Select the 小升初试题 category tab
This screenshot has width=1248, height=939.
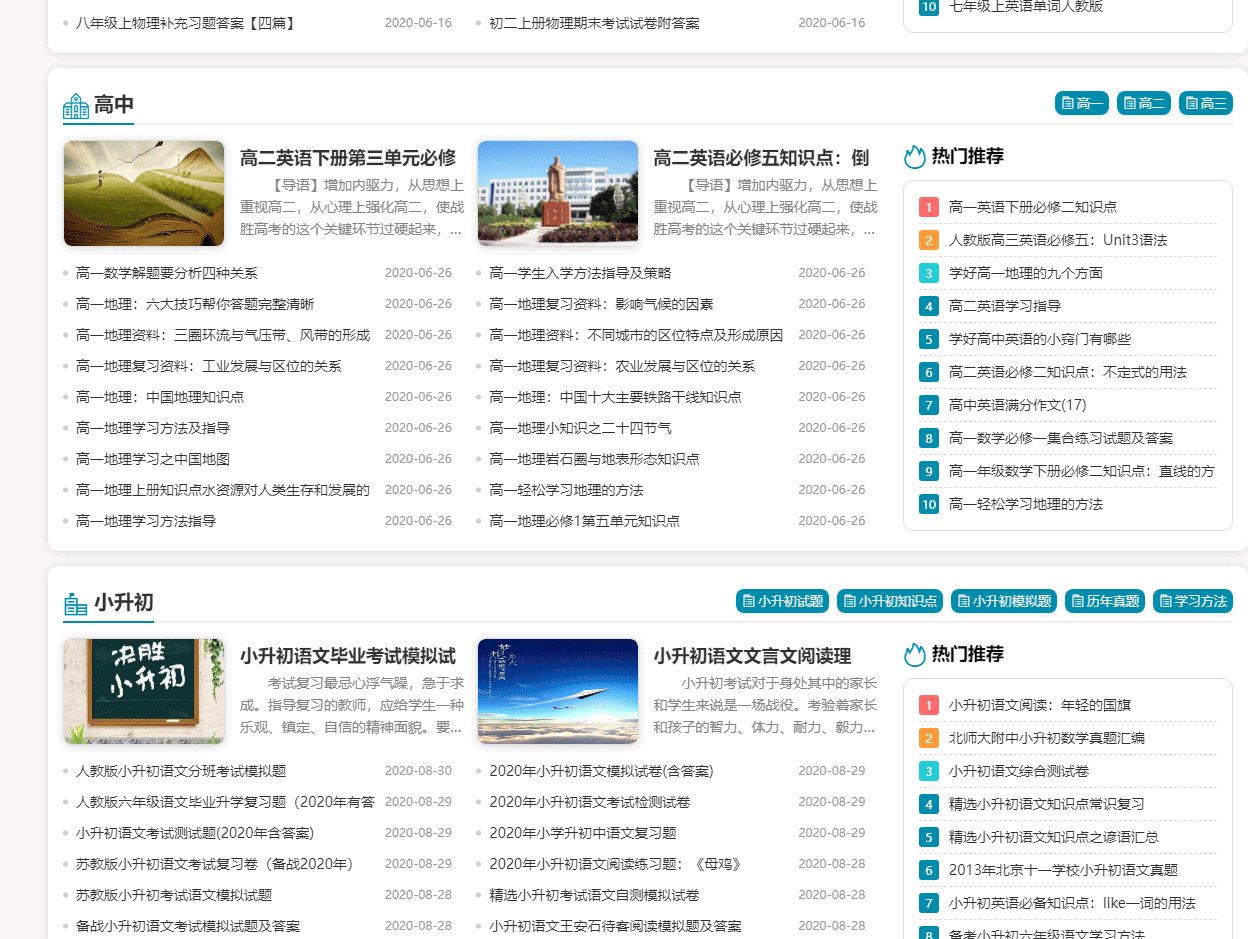point(782,601)
